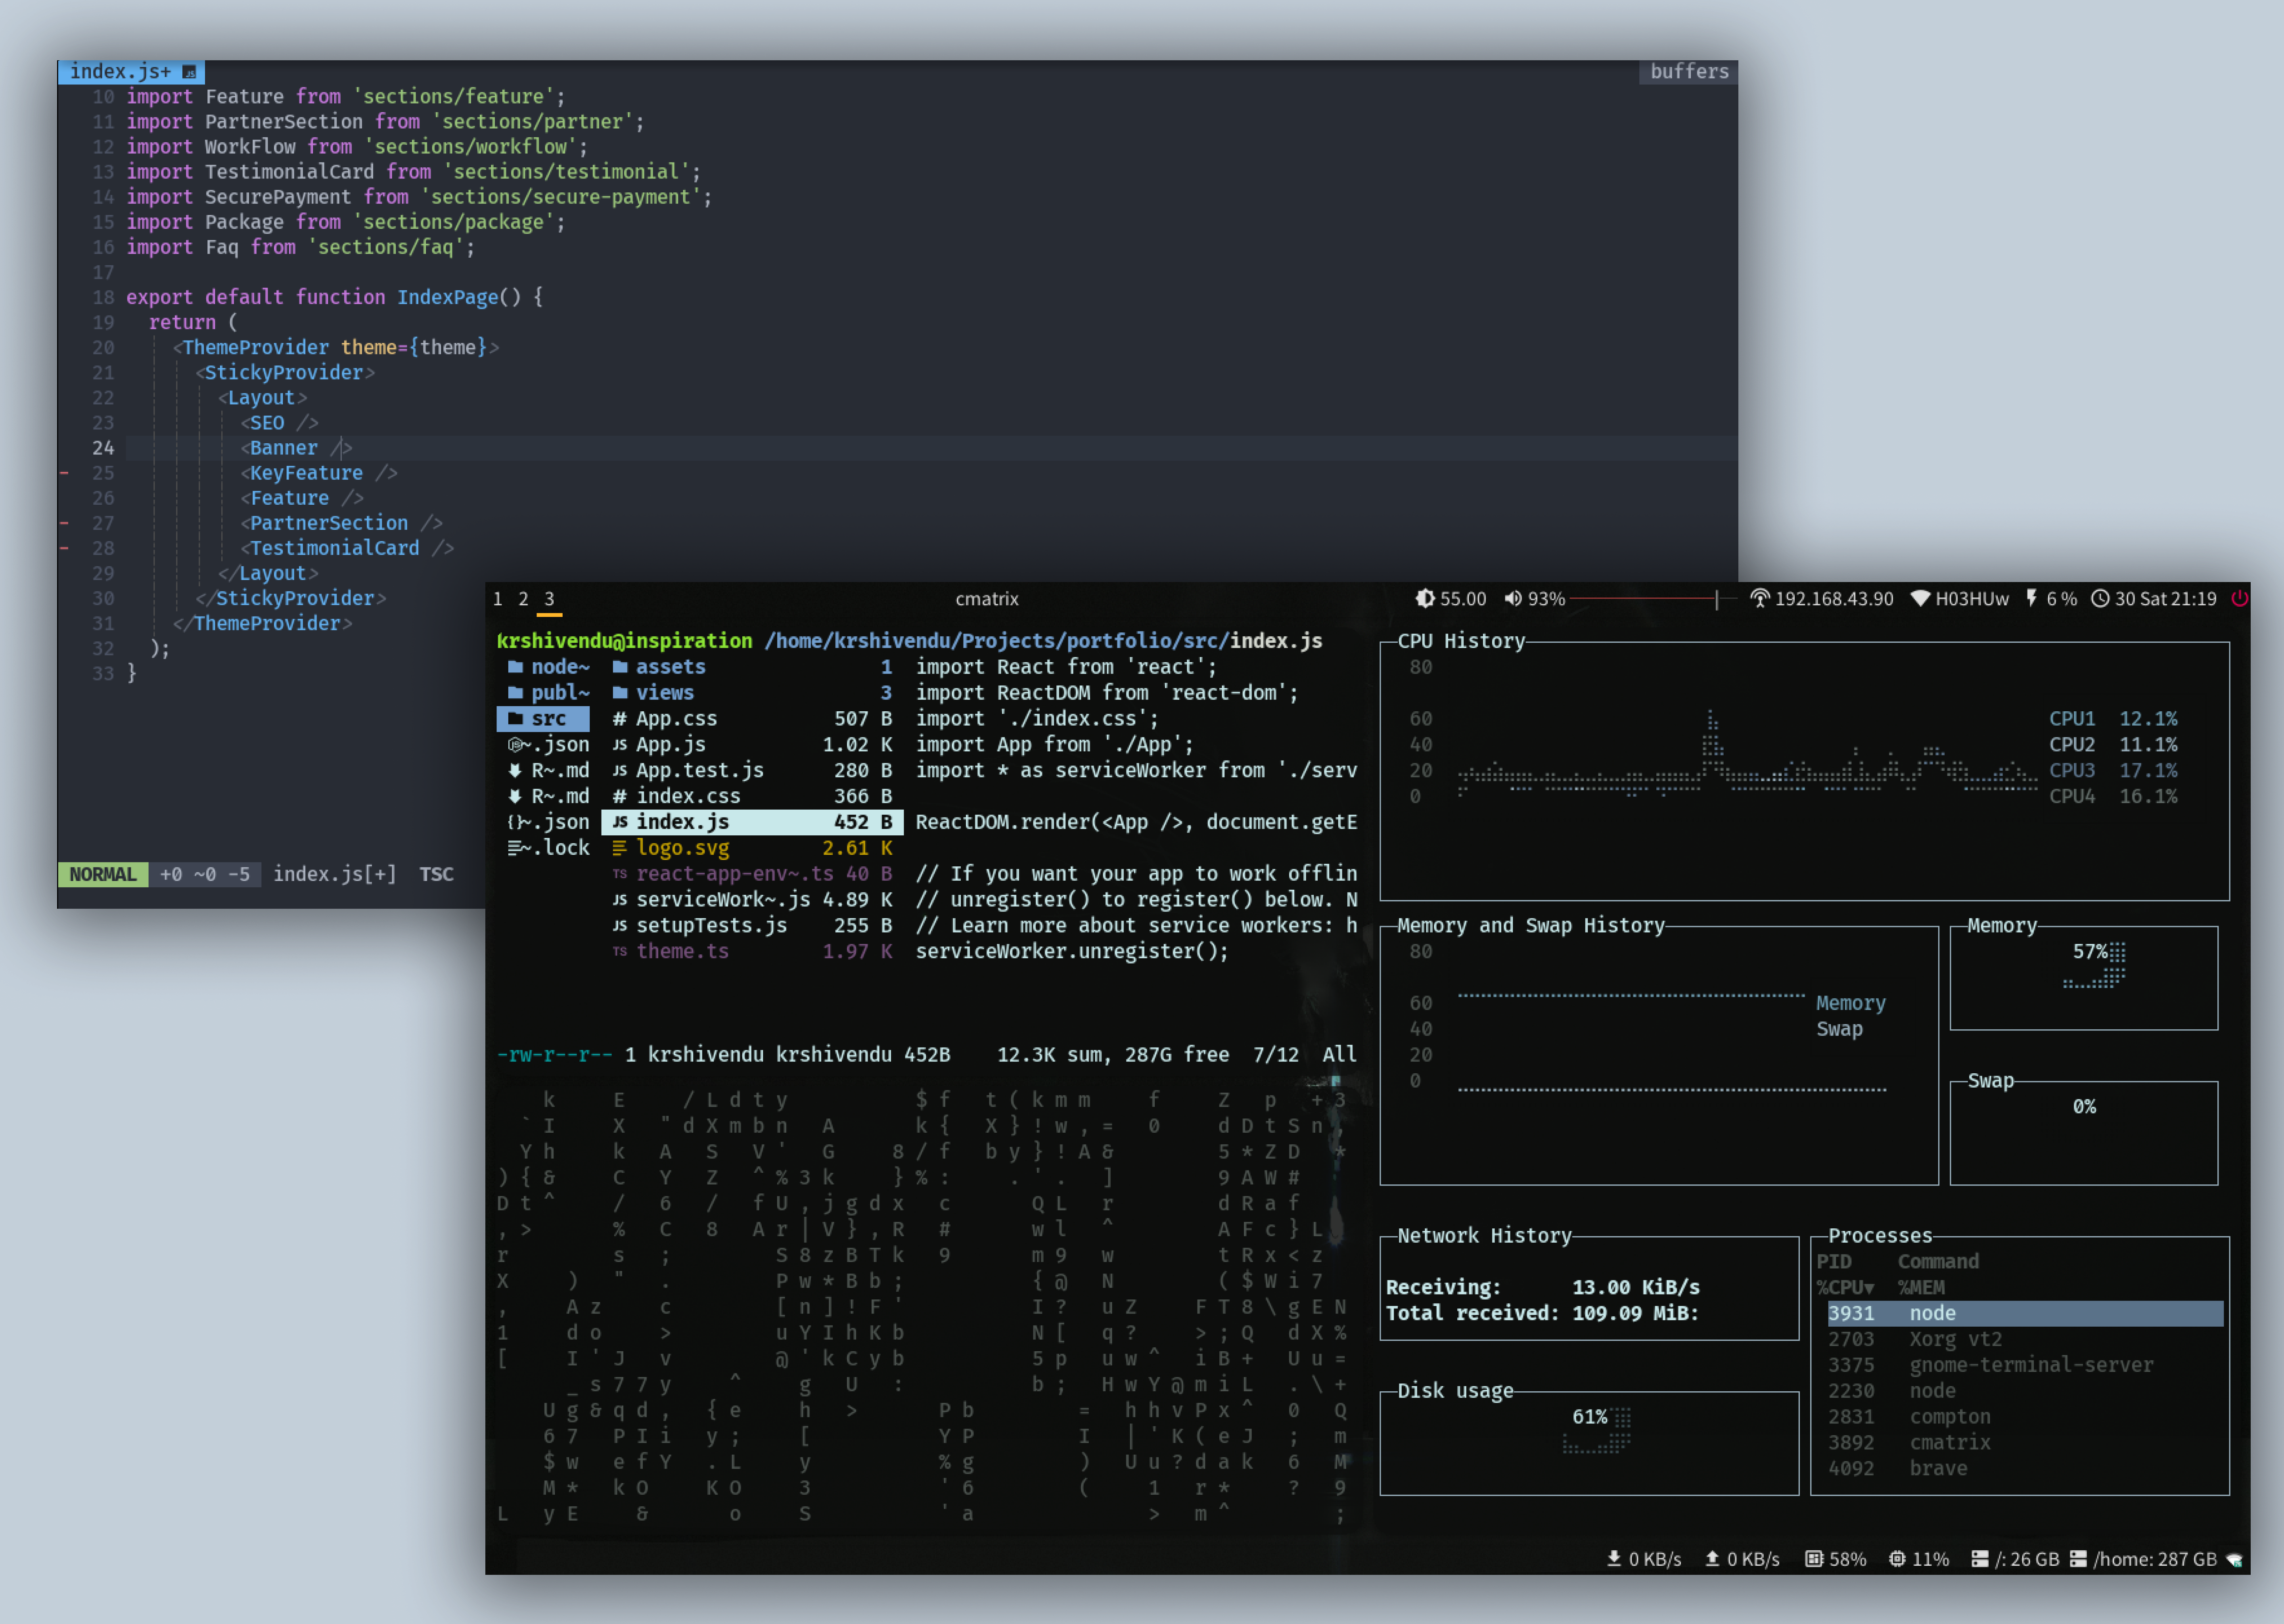Click the CPU chip icon showing 11%
This screenshot has width=2284, height=1624.
(1897, 1558)
